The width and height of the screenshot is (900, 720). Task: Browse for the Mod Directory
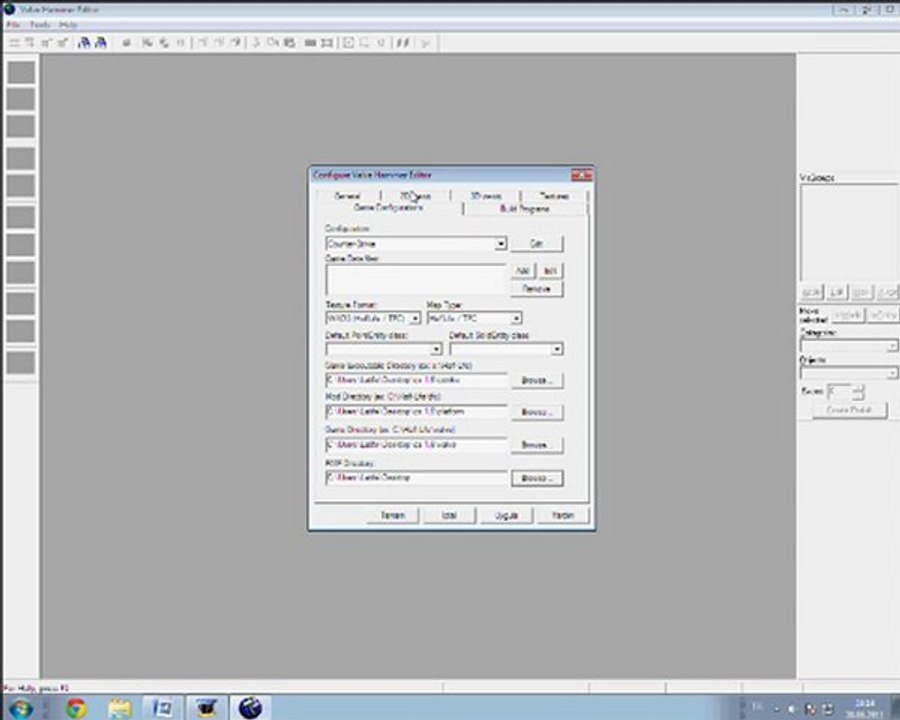[537, 412]
